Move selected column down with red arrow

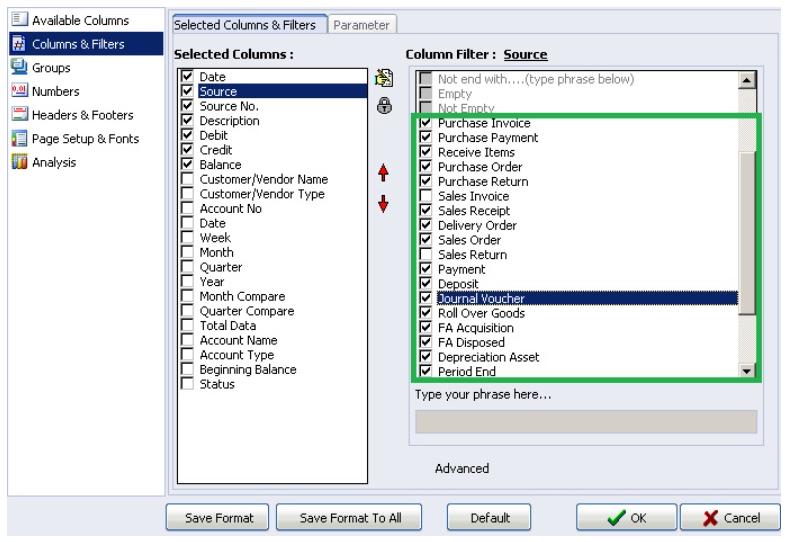[383, 204]
